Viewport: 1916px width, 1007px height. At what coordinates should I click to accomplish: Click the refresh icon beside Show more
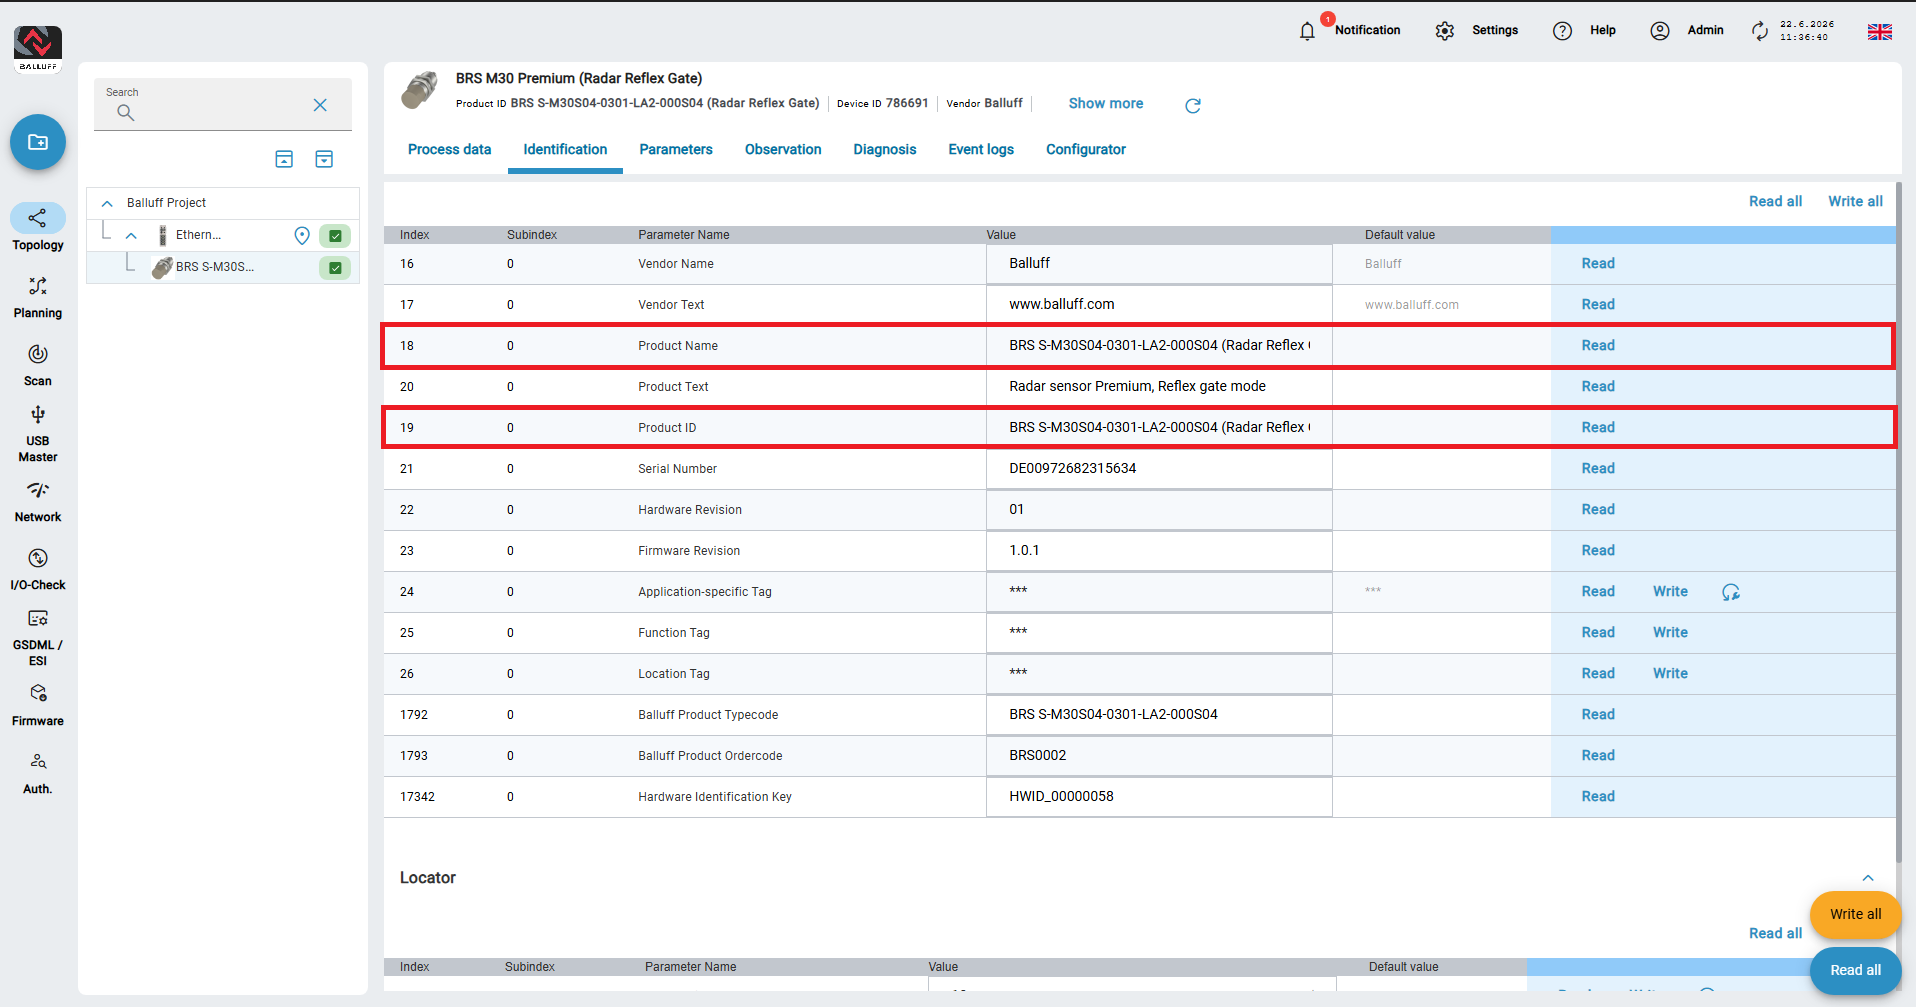[x=1193, y=105]
